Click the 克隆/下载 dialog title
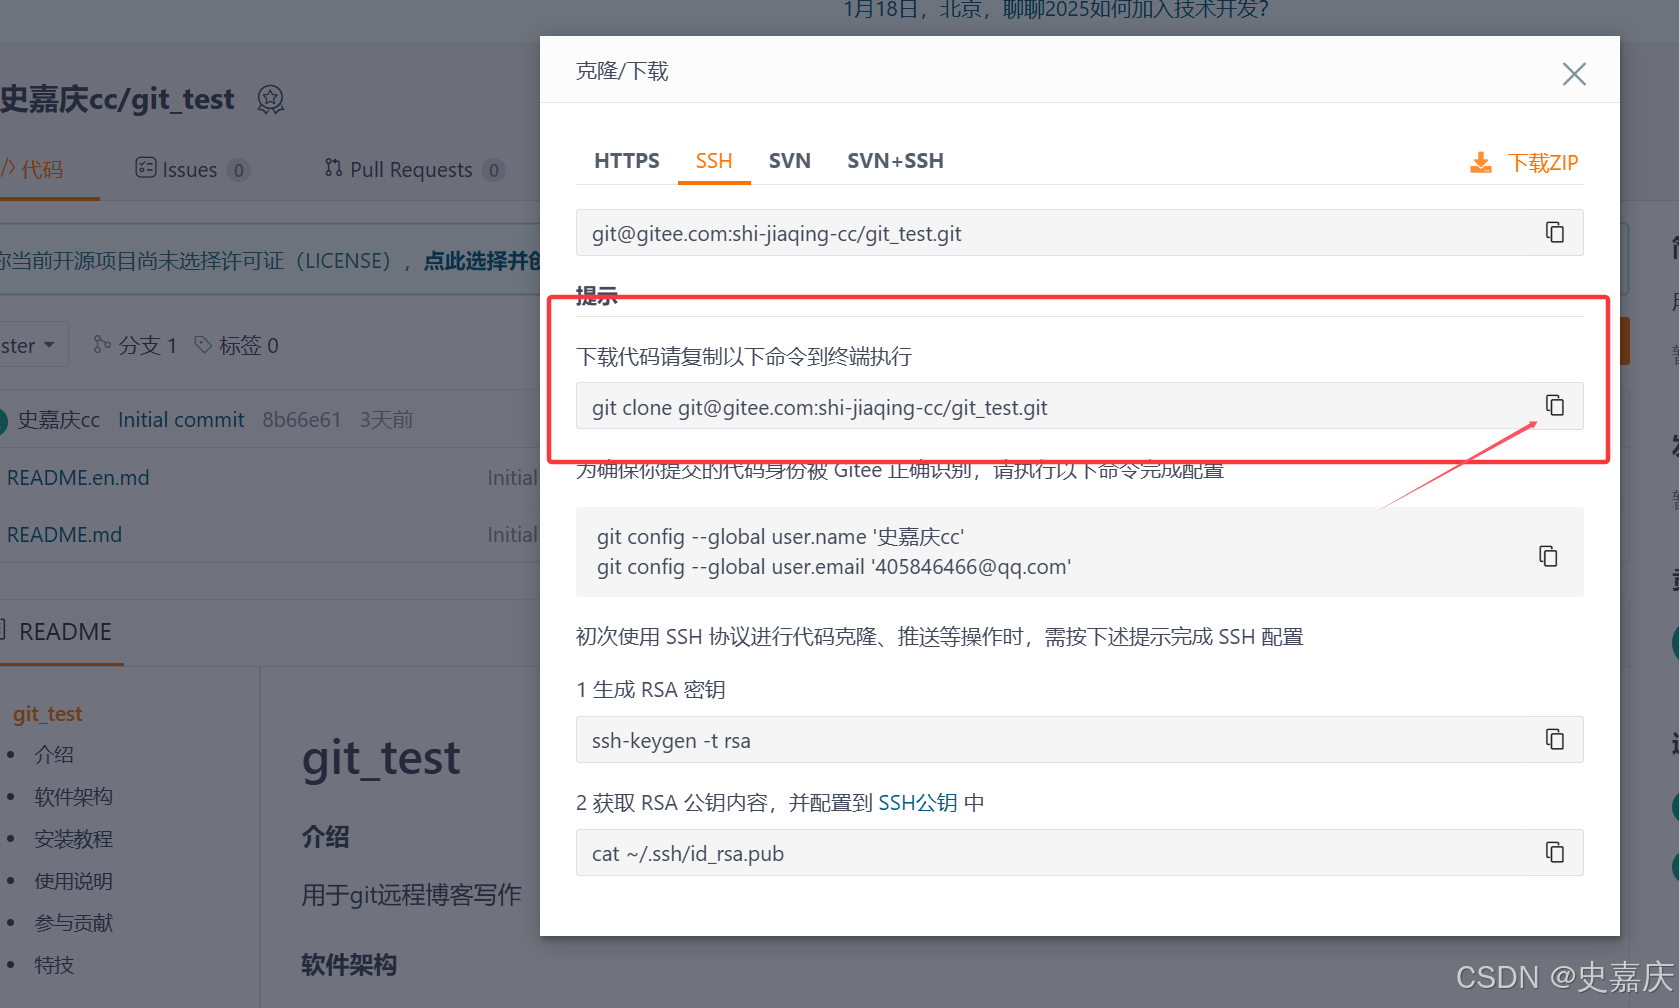The height and width of the screenshot is (1008, 1679). coord(622,71)
